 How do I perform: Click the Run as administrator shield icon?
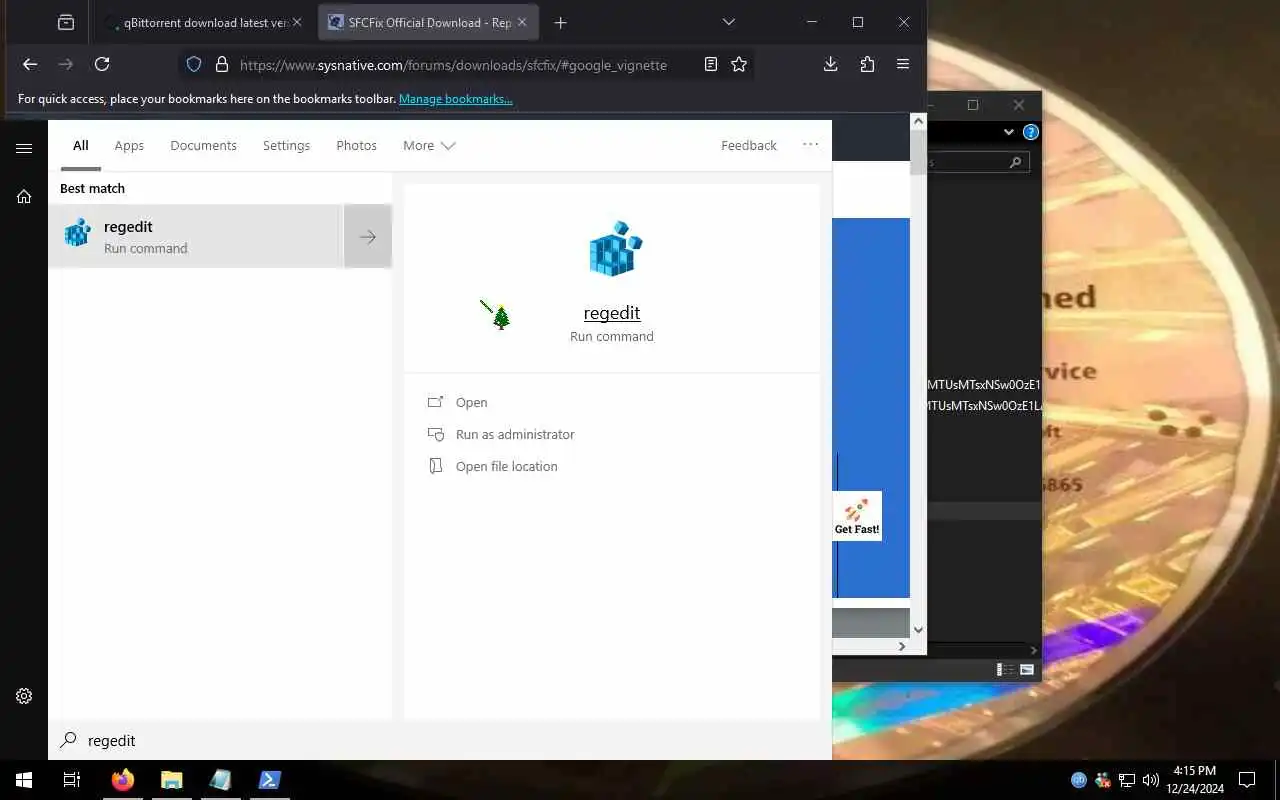point(435,434)
